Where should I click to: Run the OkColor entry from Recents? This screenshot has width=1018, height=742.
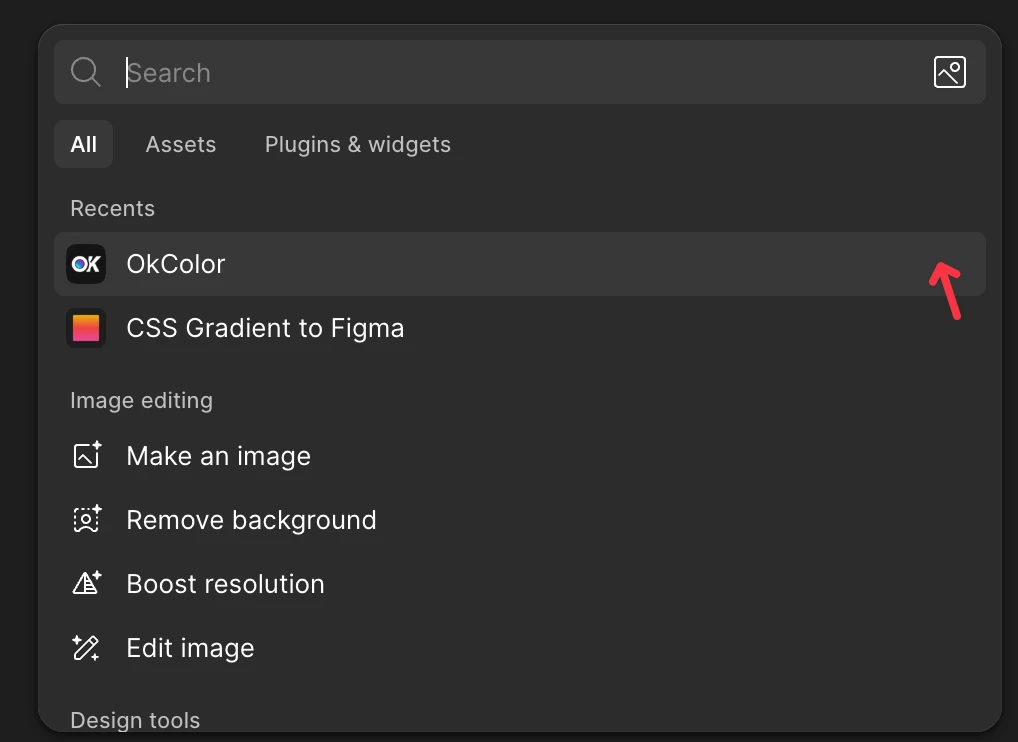(176, 264)
